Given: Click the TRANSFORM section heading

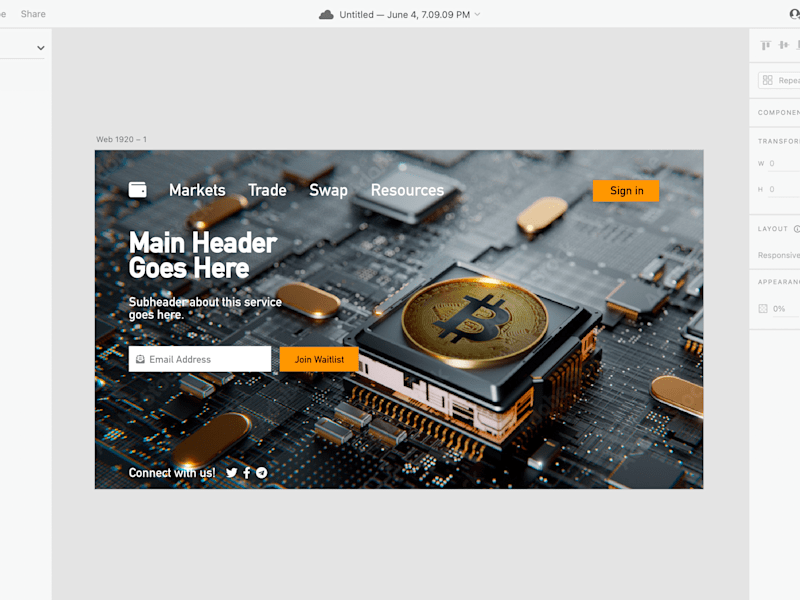Looking at the screenshot, I should click(x=779, y=141).
